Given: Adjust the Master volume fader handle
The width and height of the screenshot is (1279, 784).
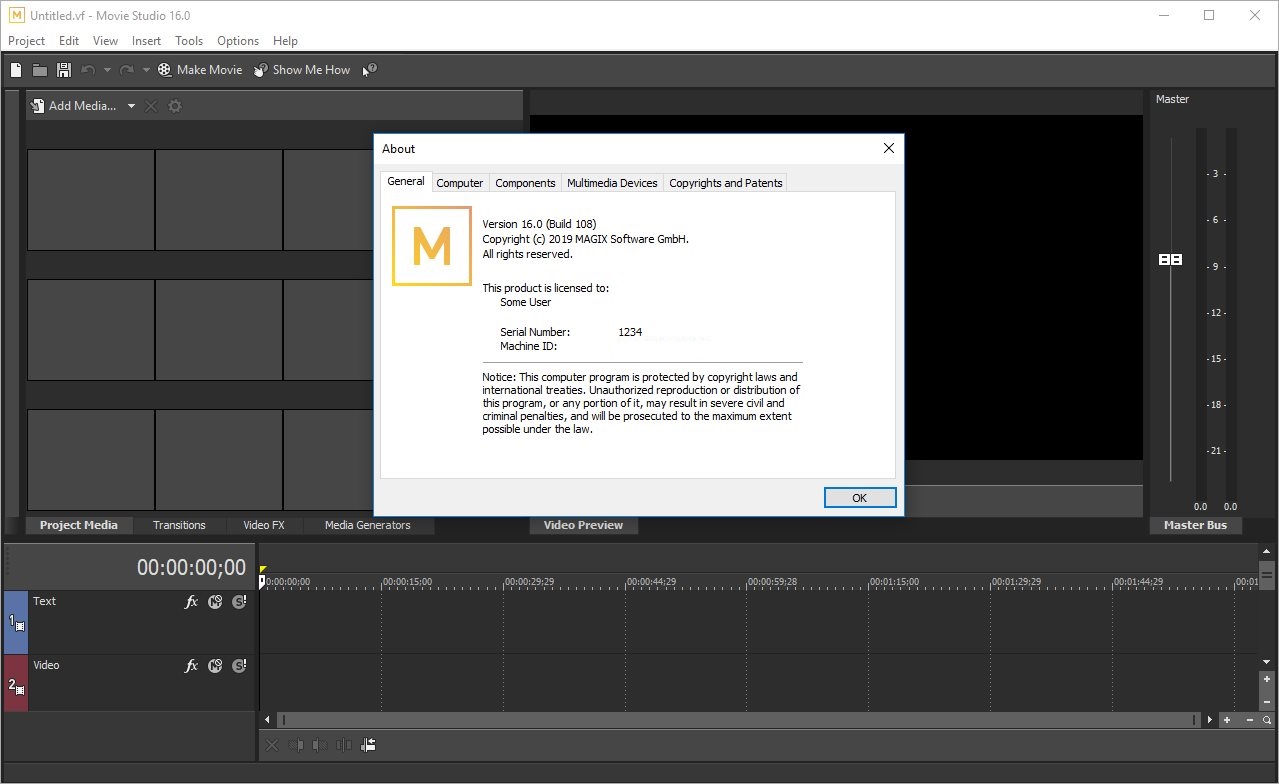Looking at the screenshot, I should (1170, 260).
